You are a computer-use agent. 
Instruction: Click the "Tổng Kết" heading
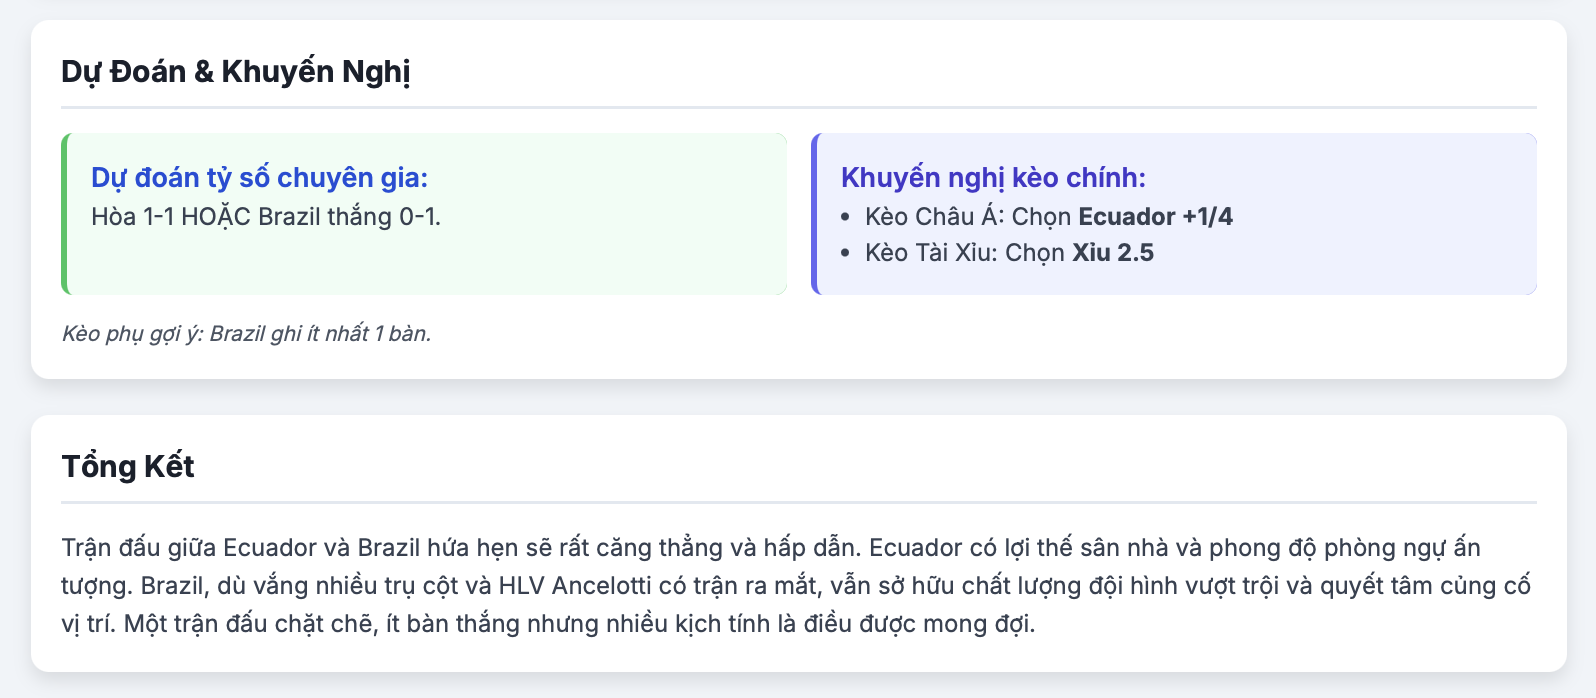128,467
